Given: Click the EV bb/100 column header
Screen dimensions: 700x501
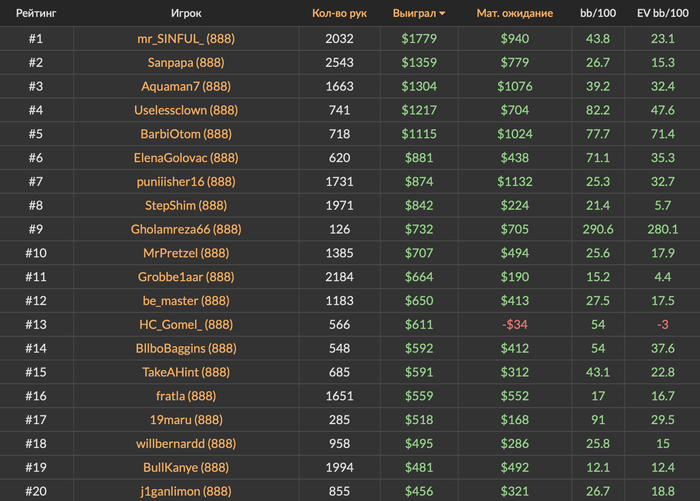Looking at the screenshot, I should tap(662, 14).
